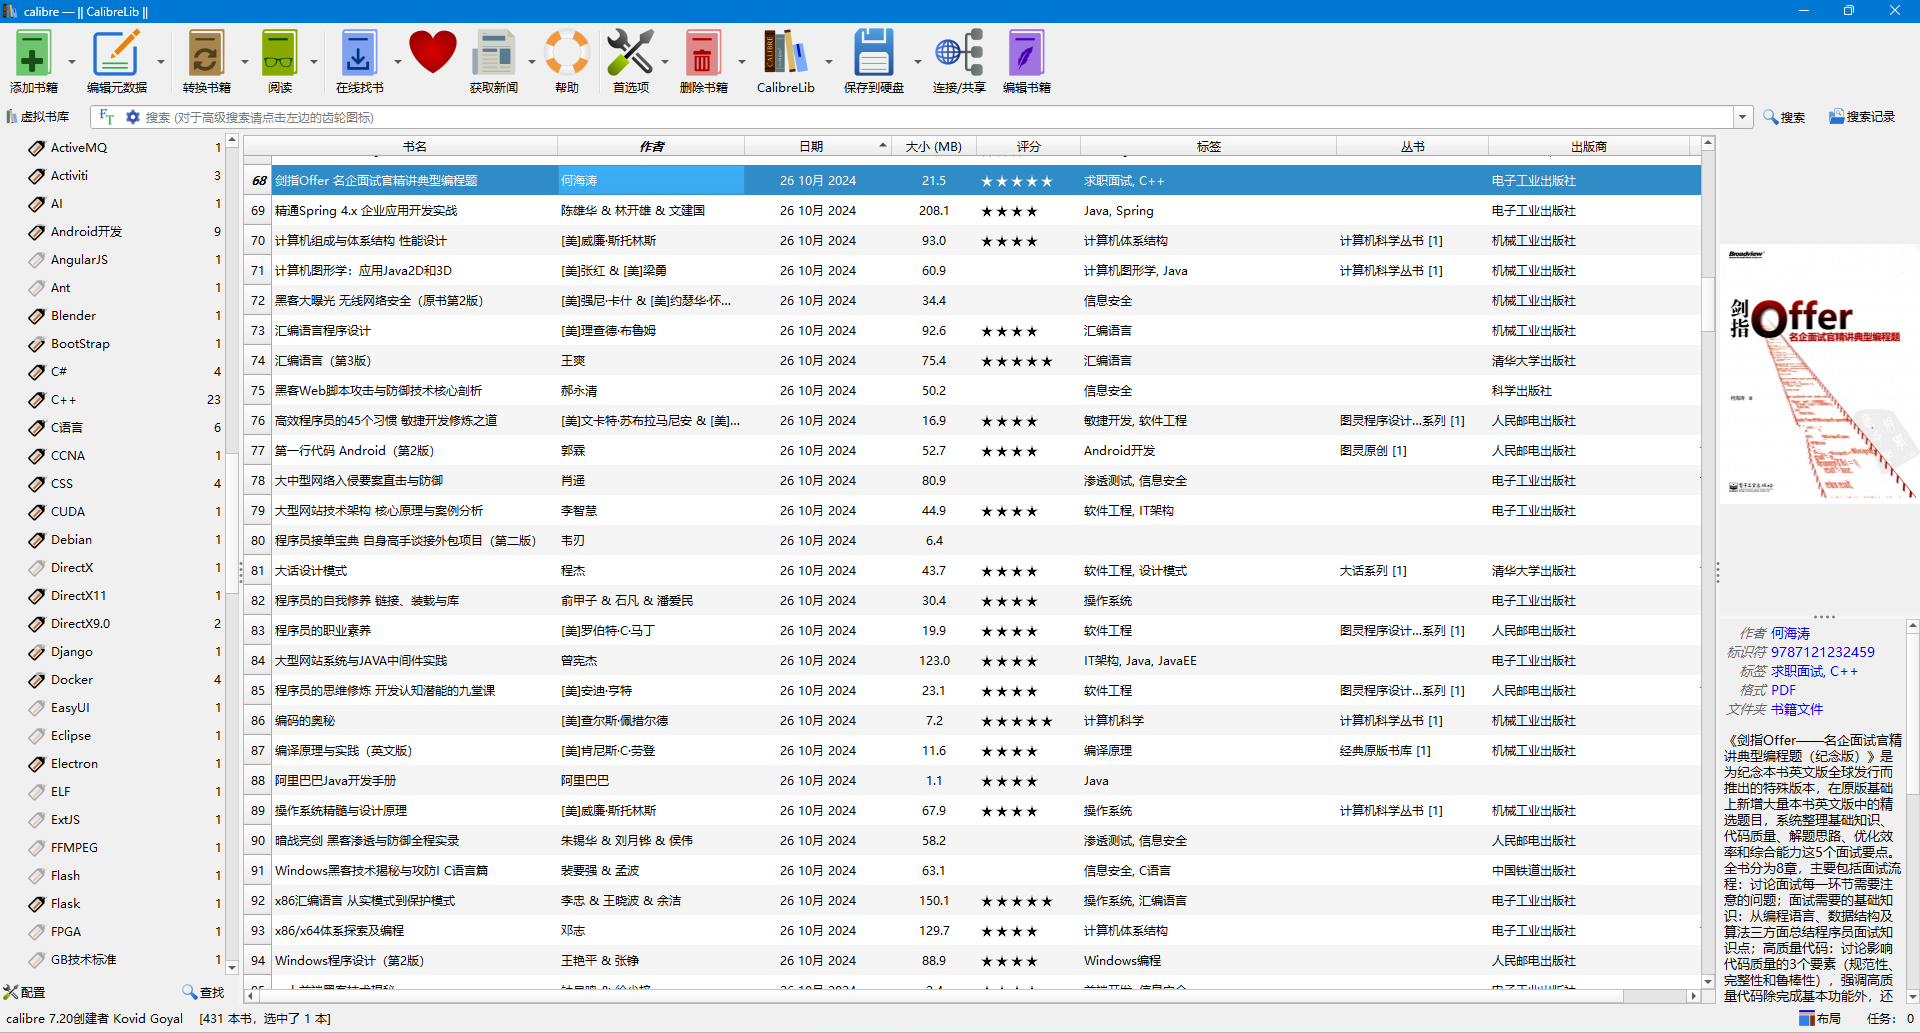Click Delete Books (删除书籍) trash icon

click(703, 55)
